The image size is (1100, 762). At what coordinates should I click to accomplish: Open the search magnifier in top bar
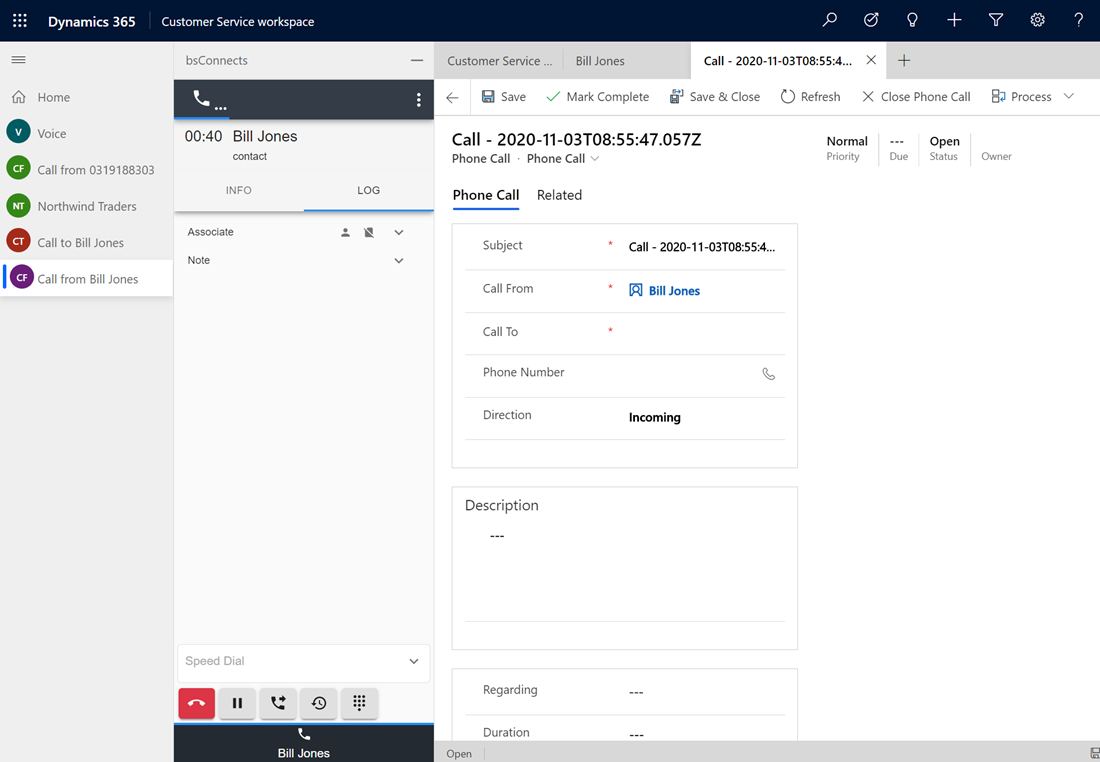click(829, 20)
